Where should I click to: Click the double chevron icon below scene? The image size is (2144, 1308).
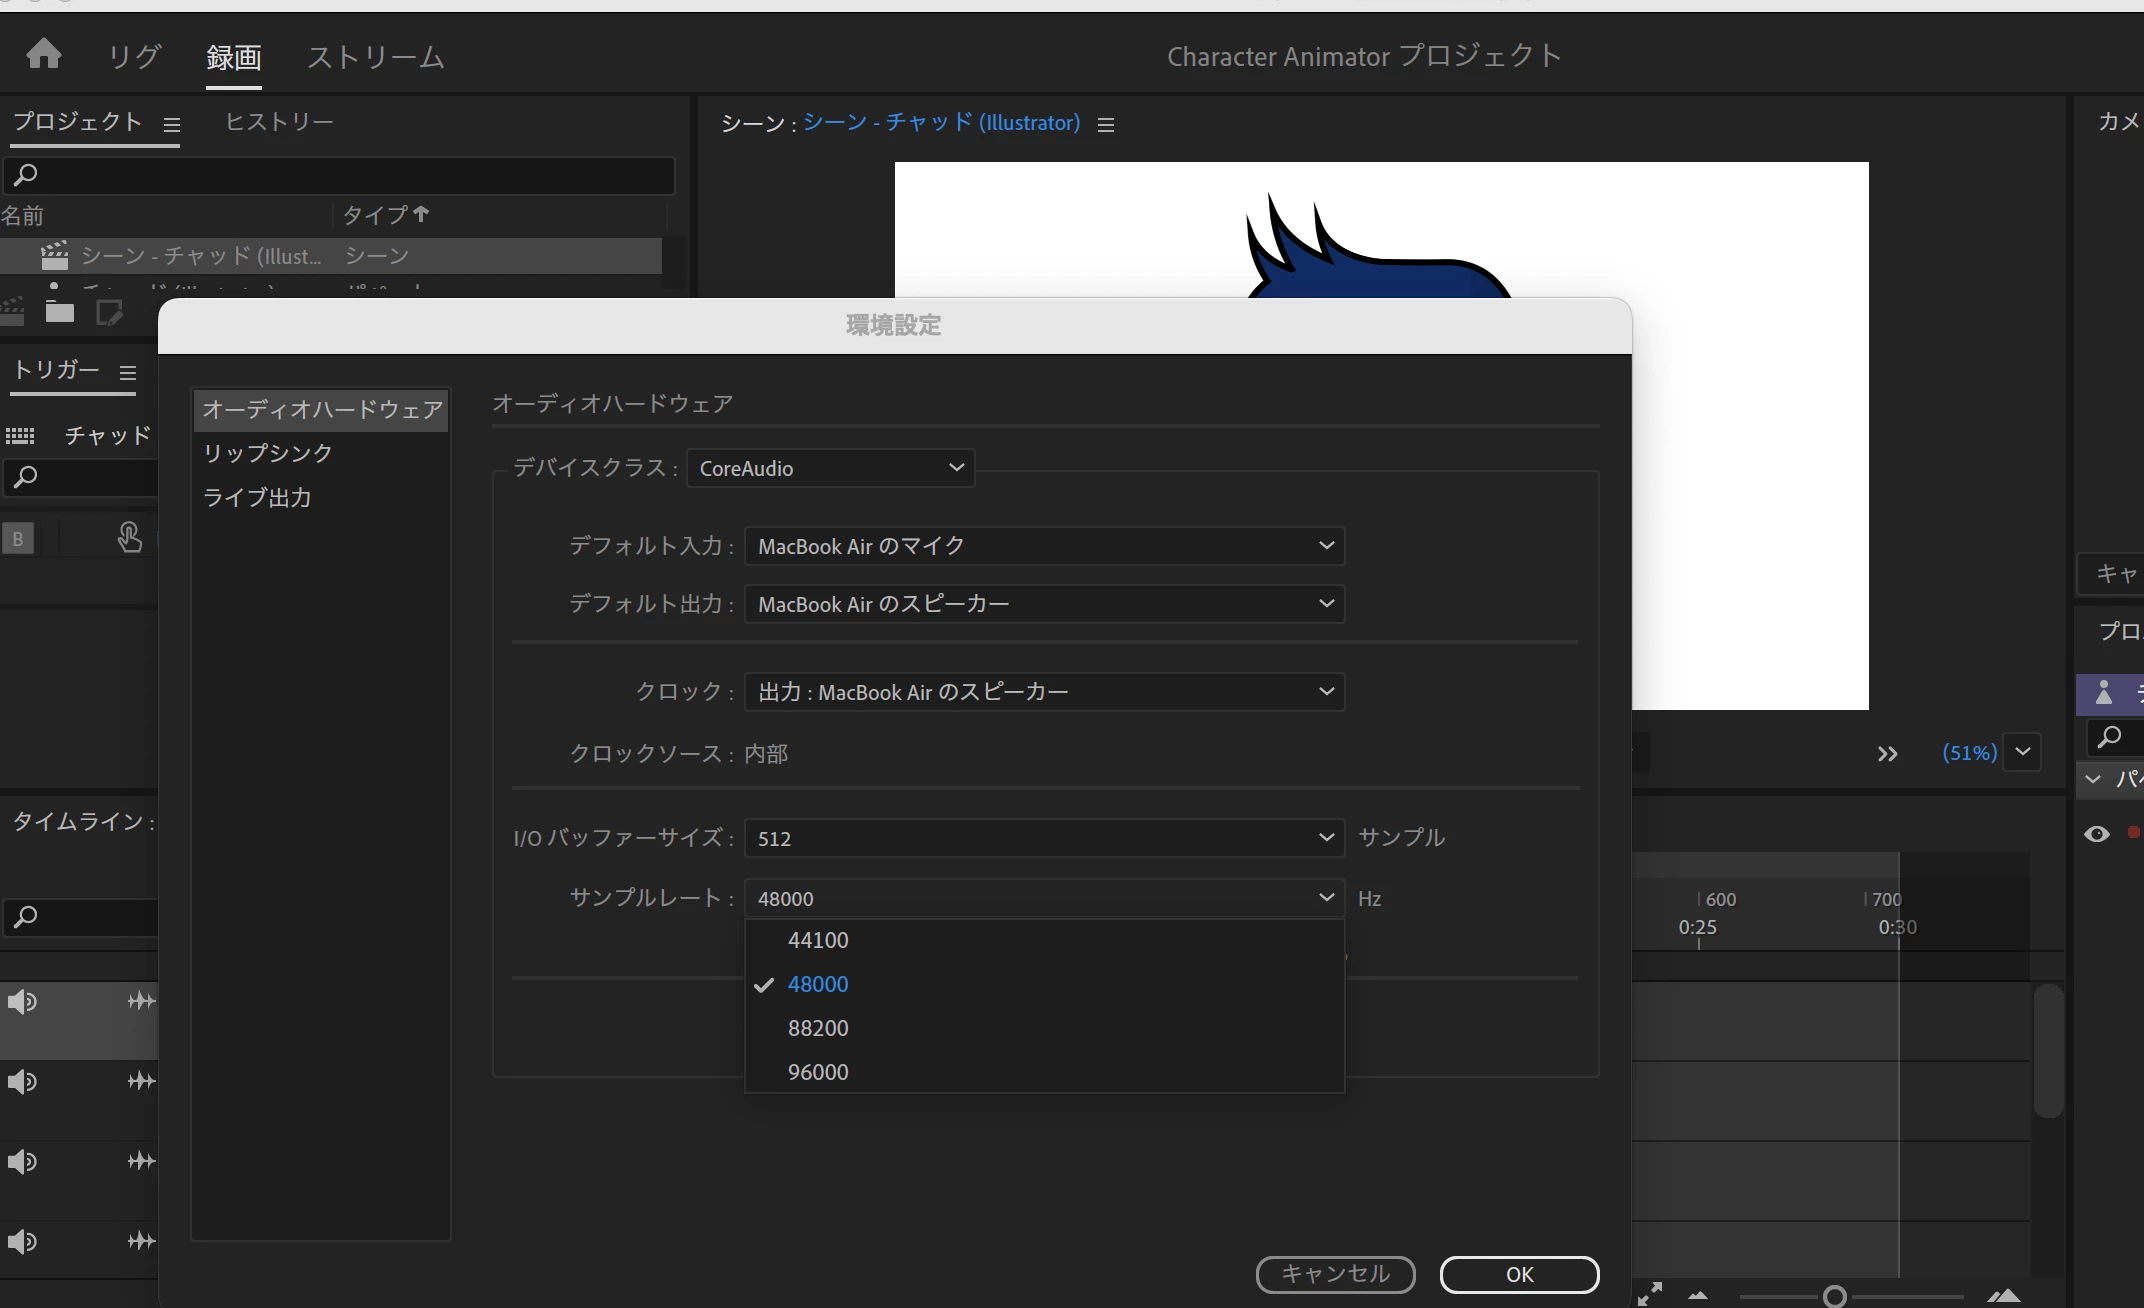pos(1887,754)
